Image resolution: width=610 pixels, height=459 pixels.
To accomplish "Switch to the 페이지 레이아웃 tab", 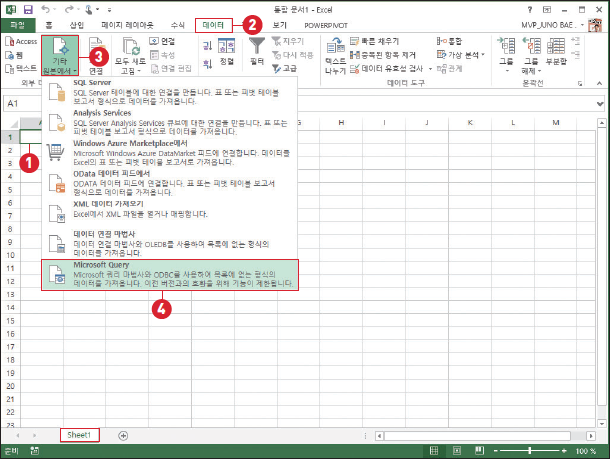I will 127,25.
